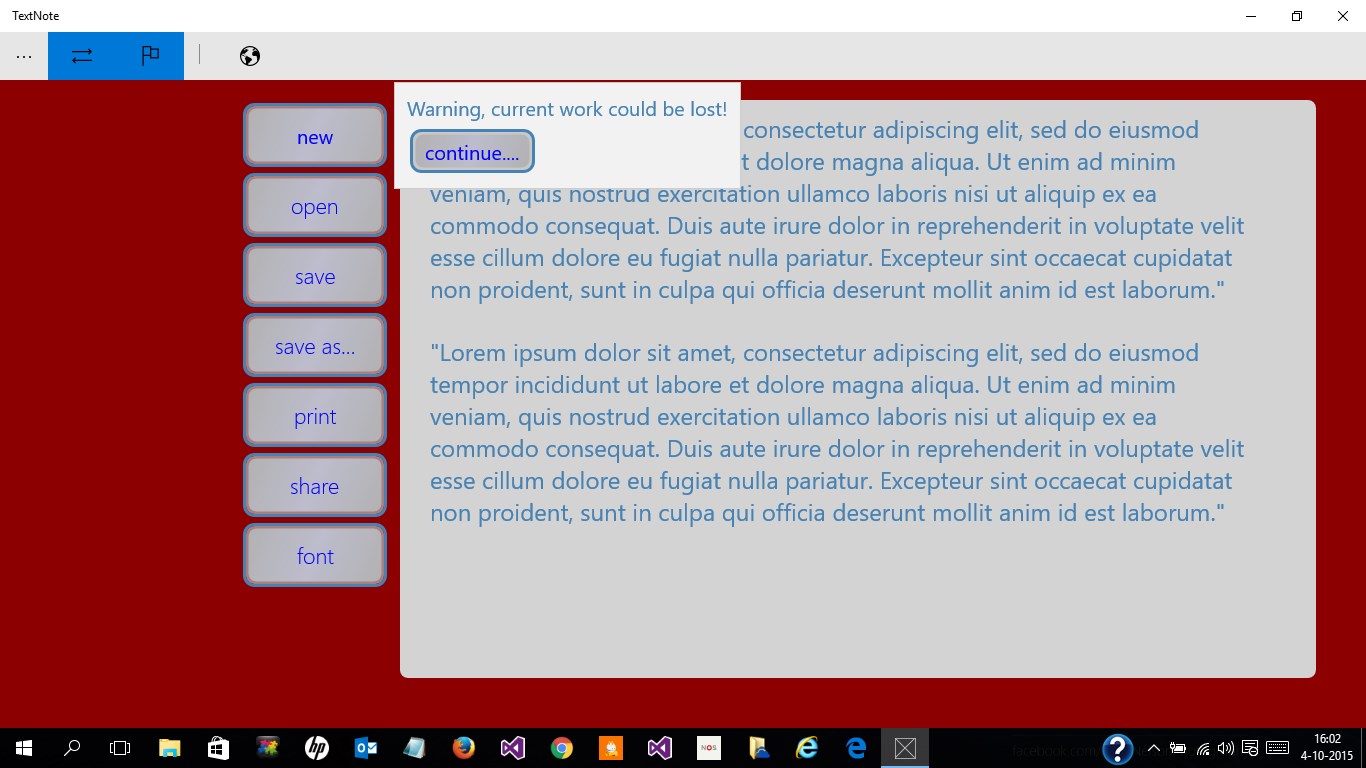Share the note using the share button
This screenshot has width=1366, height=768.
click(x=314, y=486)
